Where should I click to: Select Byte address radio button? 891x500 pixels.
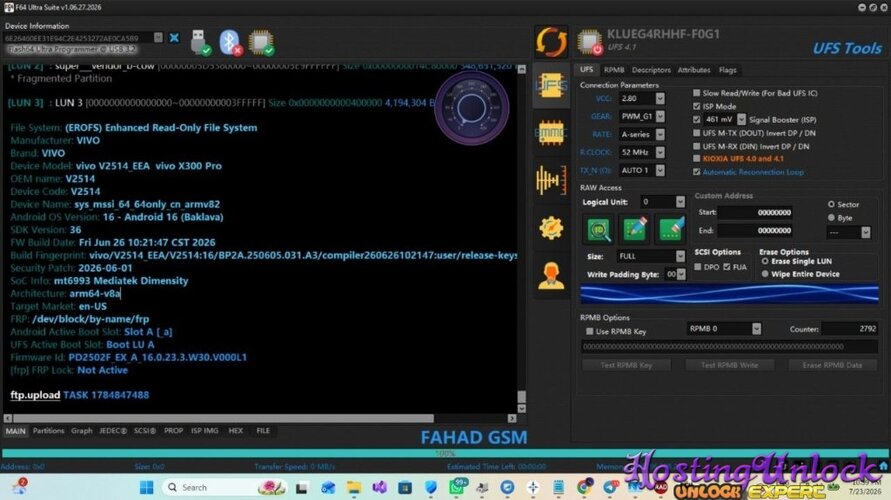(x=831, y=218)
